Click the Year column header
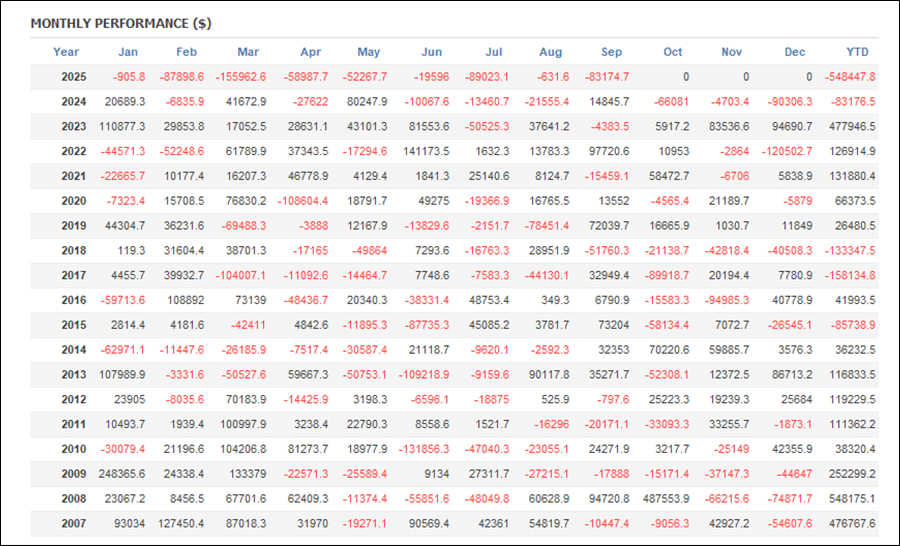The width and height of the screenshot is (900, 546). tap(66, 52)
